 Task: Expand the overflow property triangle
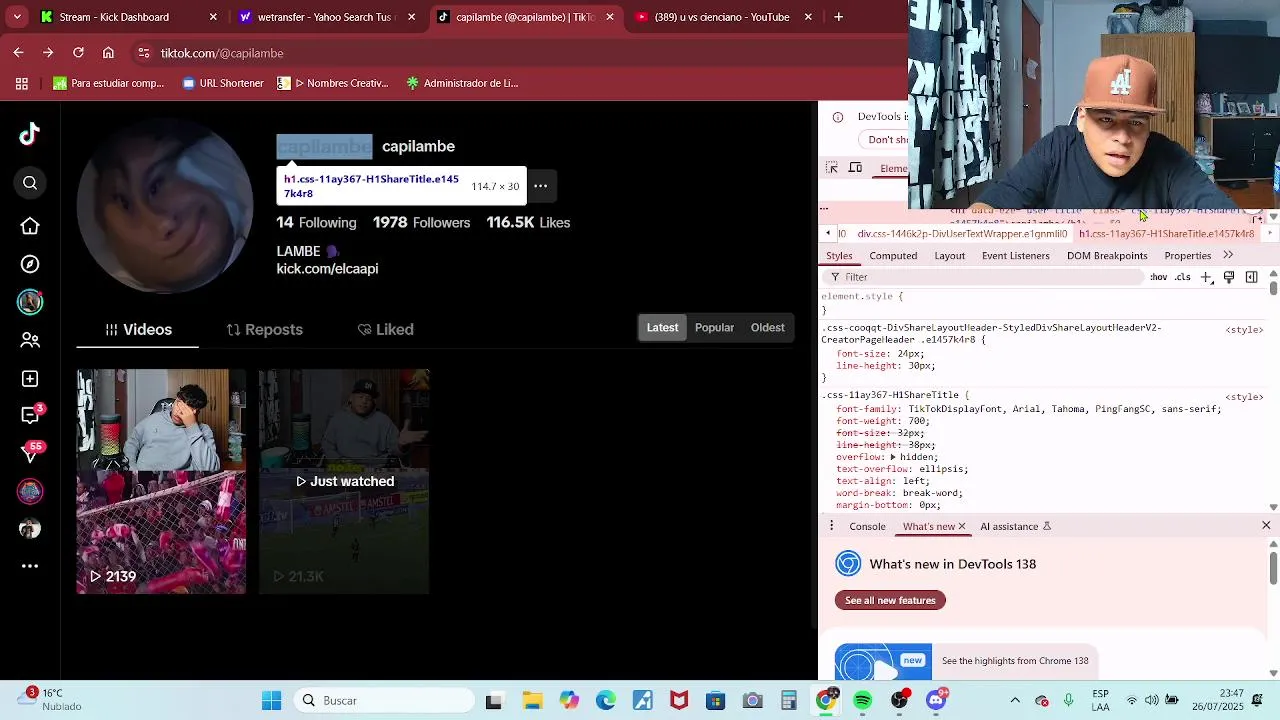click(x=893, y=457)
